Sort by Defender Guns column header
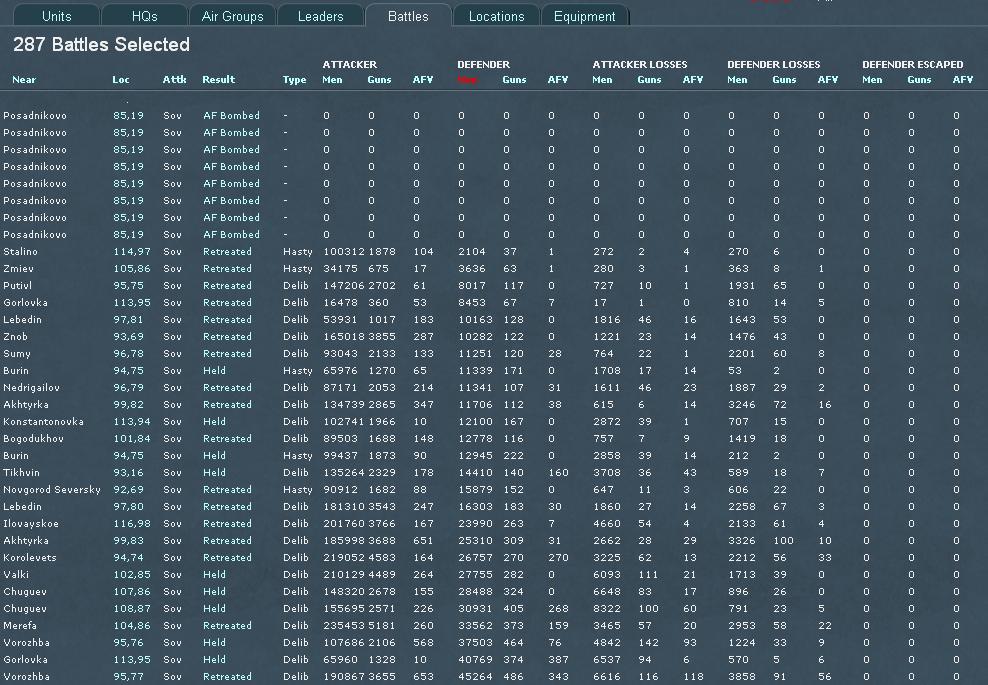Screen dimensions: 988x685 pyautogui.click(x=514, y=79)
